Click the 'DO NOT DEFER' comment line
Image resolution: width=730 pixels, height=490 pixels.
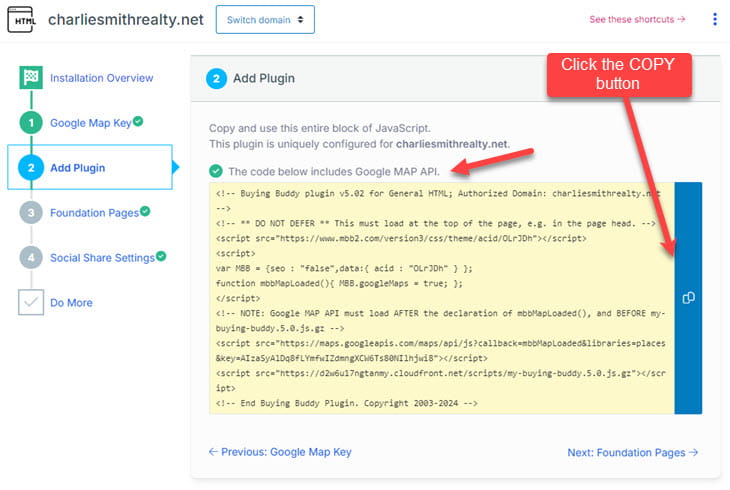[435, 224]
